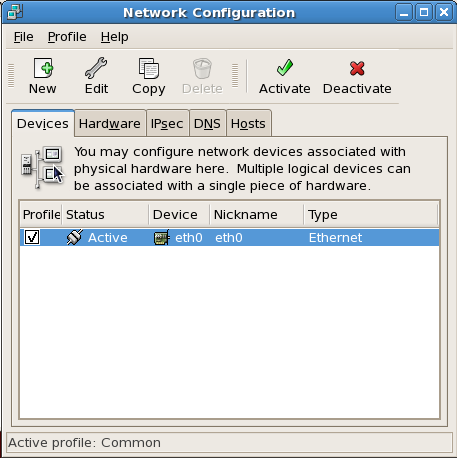Open the Profile menu
This screenshot has height=458, width=457.
[67, 37]
